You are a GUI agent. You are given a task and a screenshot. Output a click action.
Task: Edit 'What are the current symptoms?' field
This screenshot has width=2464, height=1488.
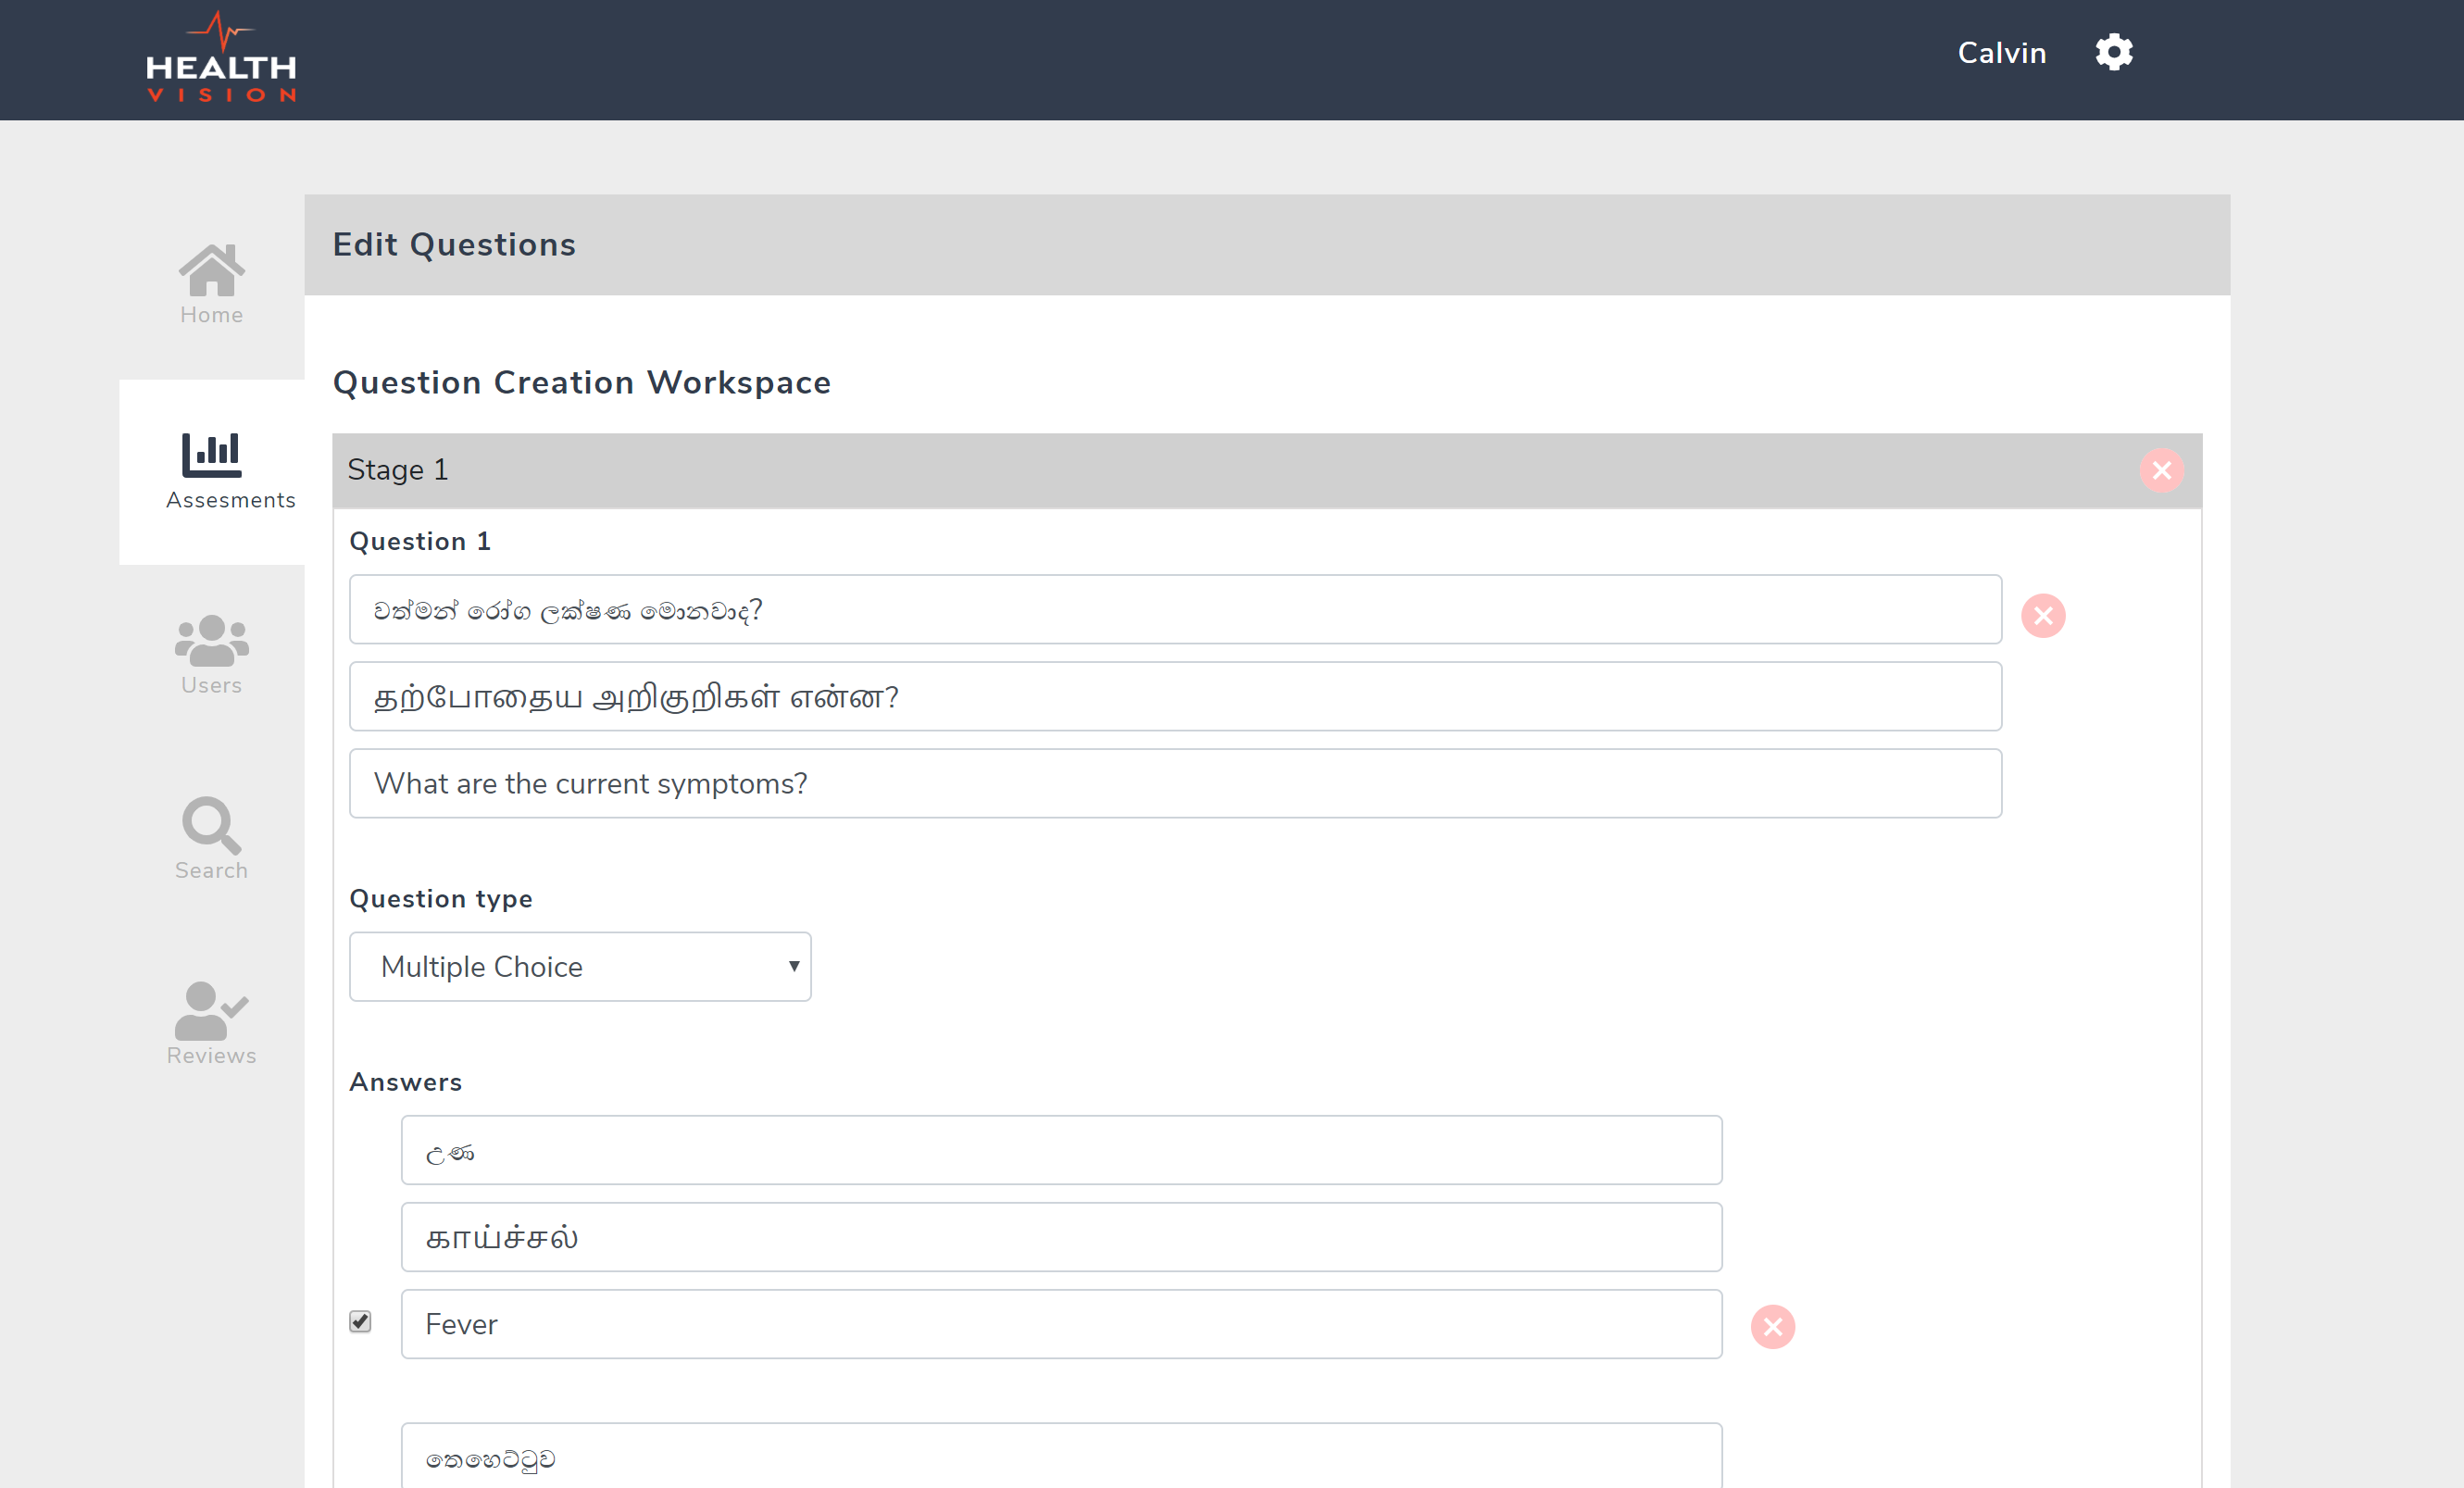click(x=1175, y=784)
